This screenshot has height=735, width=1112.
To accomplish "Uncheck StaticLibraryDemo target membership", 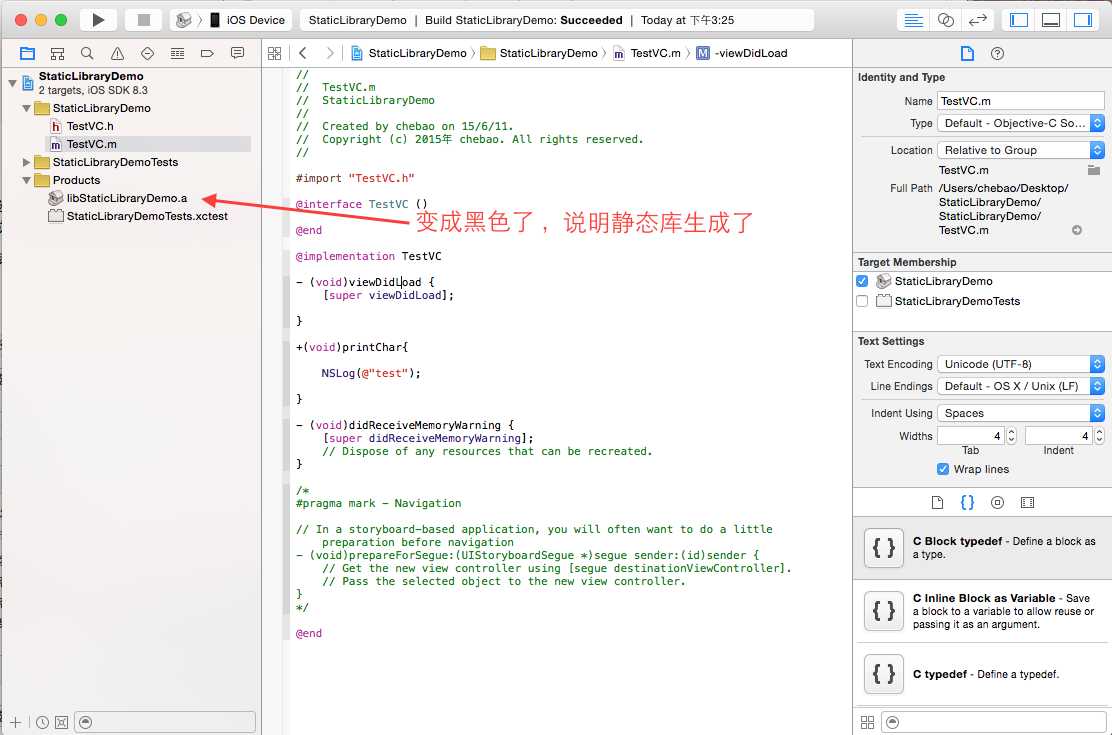I will (x=862, y=282).
